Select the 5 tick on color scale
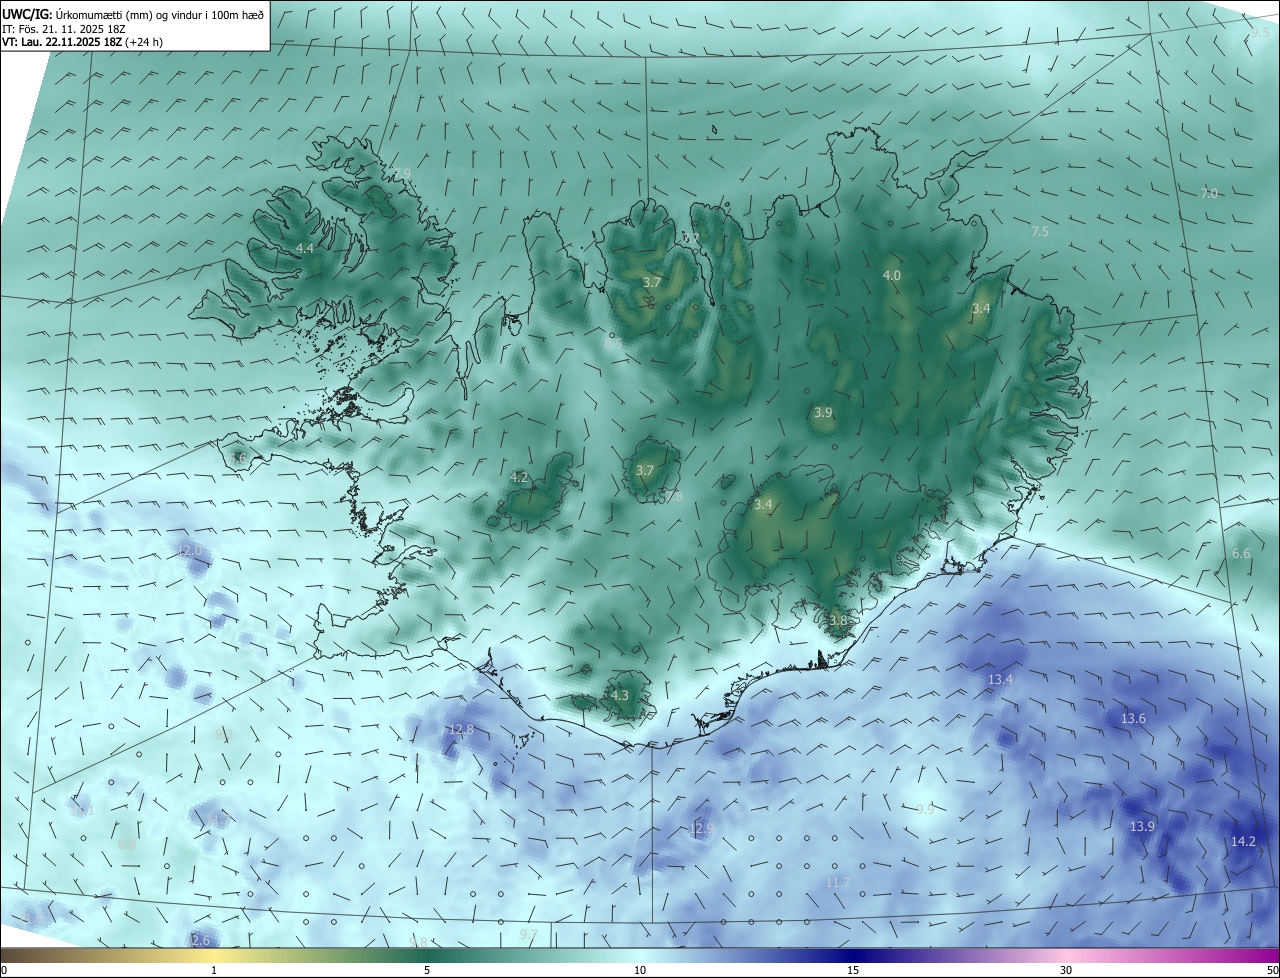The height and width of the screenshot is (978, 1280). pos(427,970)
